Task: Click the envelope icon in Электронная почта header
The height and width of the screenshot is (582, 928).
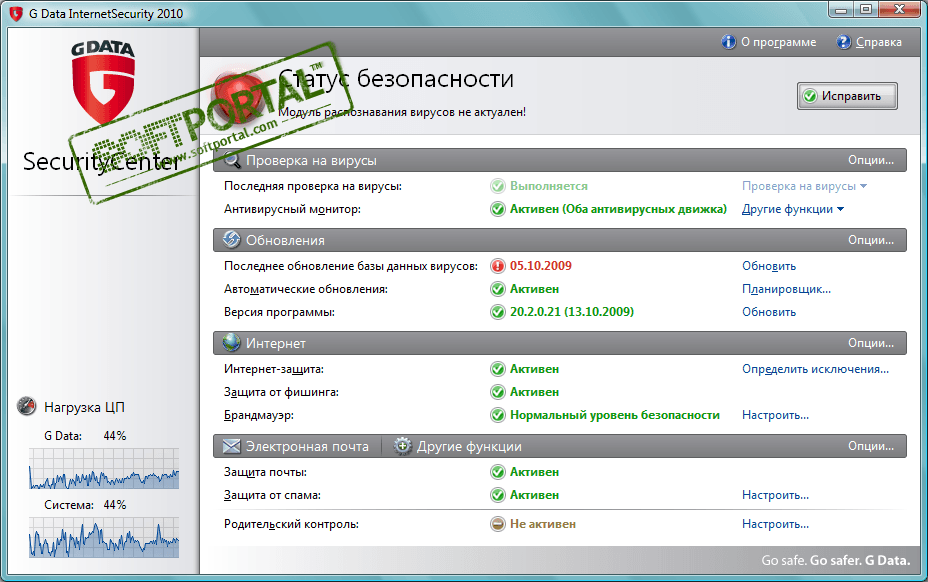Action: [x=231, y=446]
